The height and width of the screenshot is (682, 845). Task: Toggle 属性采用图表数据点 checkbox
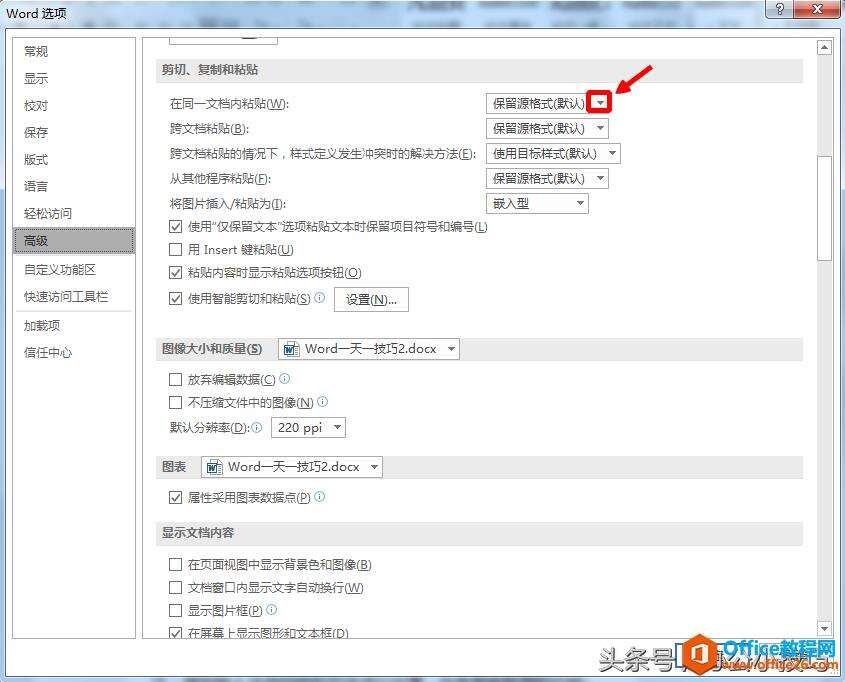pyautogui.click(x=175, y=497)
